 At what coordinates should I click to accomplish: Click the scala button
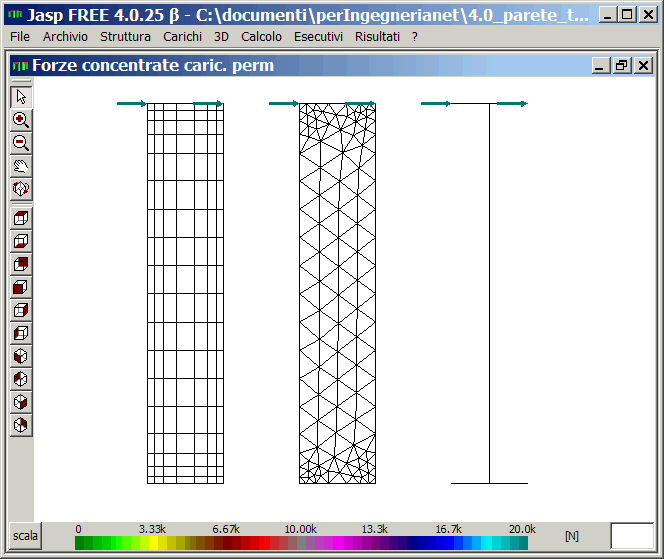(x=25, y=536)
